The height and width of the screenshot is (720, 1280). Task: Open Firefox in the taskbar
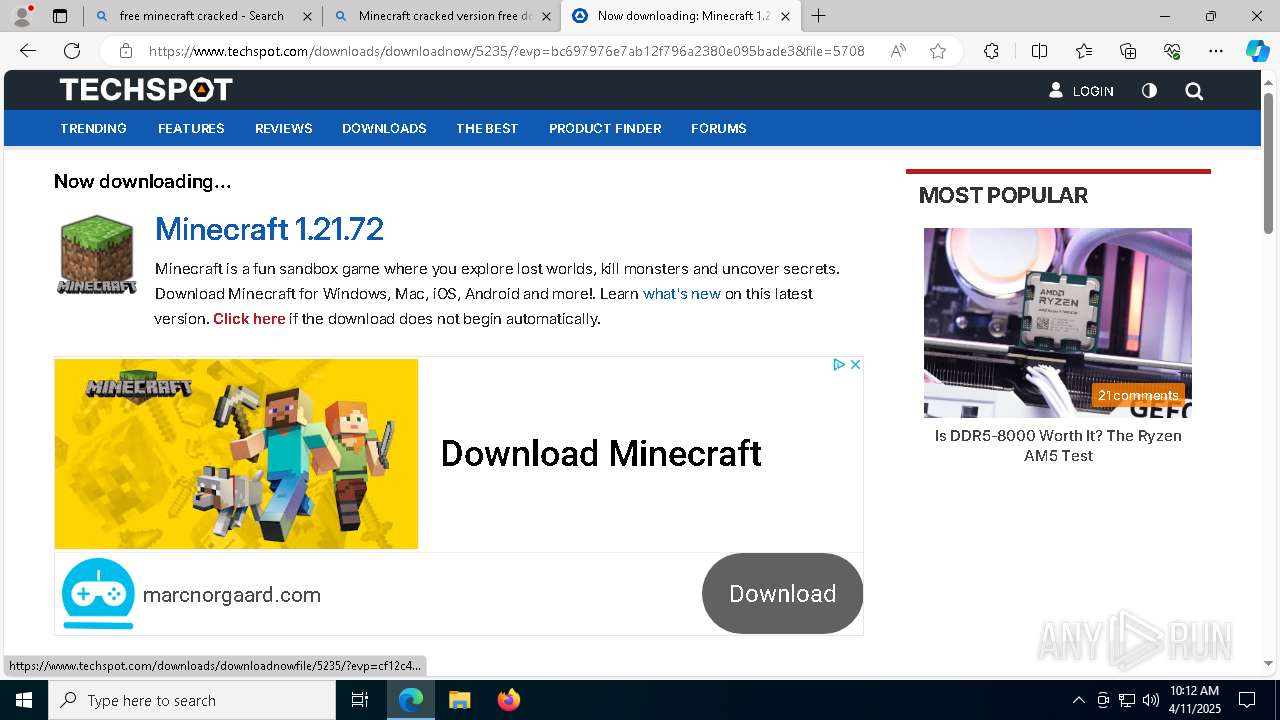[x=508, y=700]
